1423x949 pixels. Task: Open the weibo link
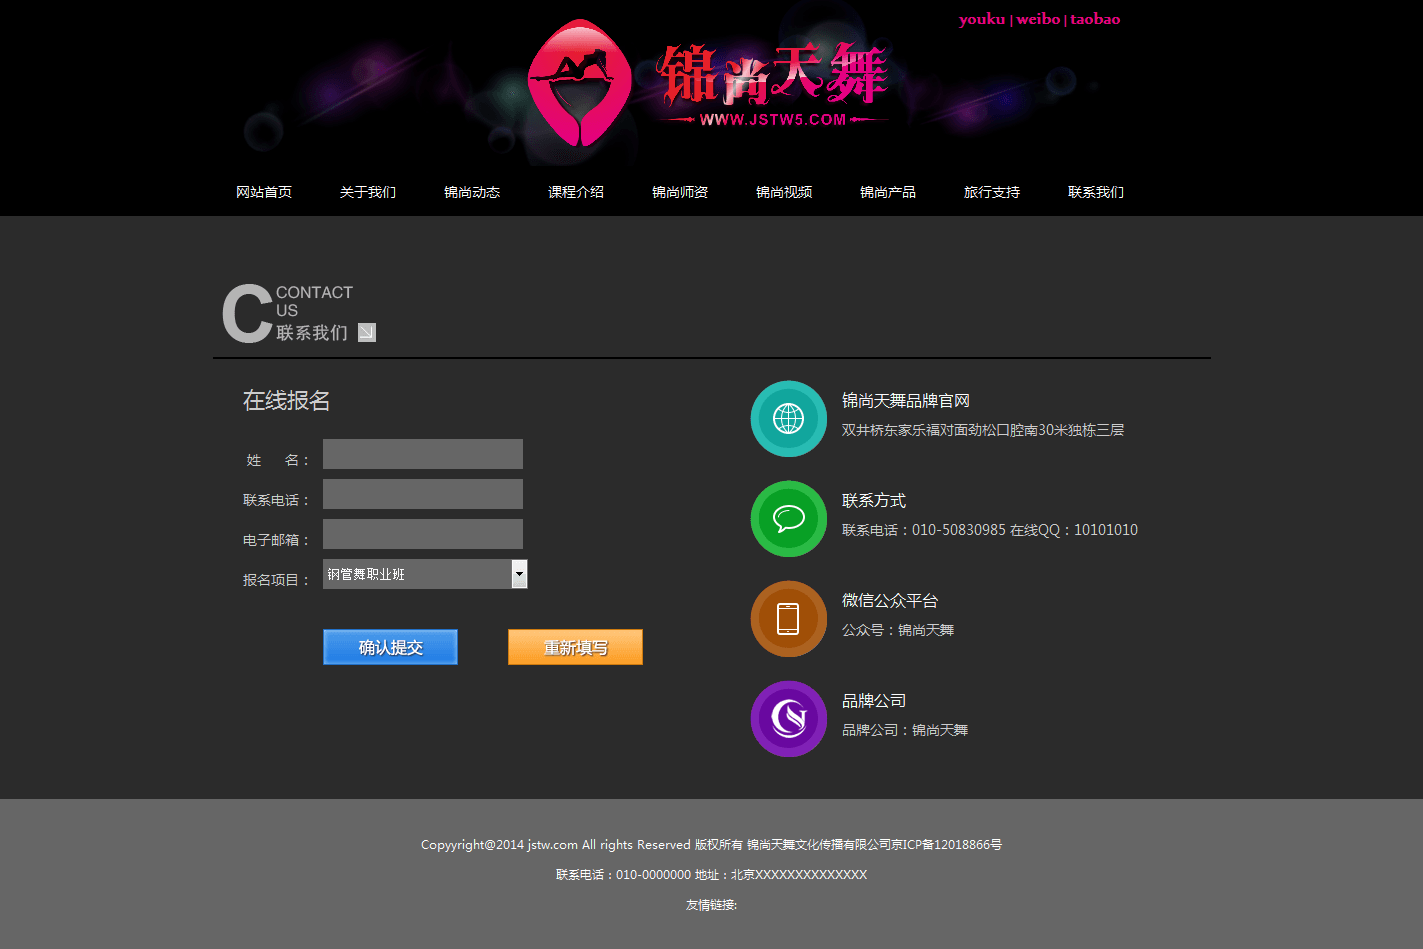1038,19
